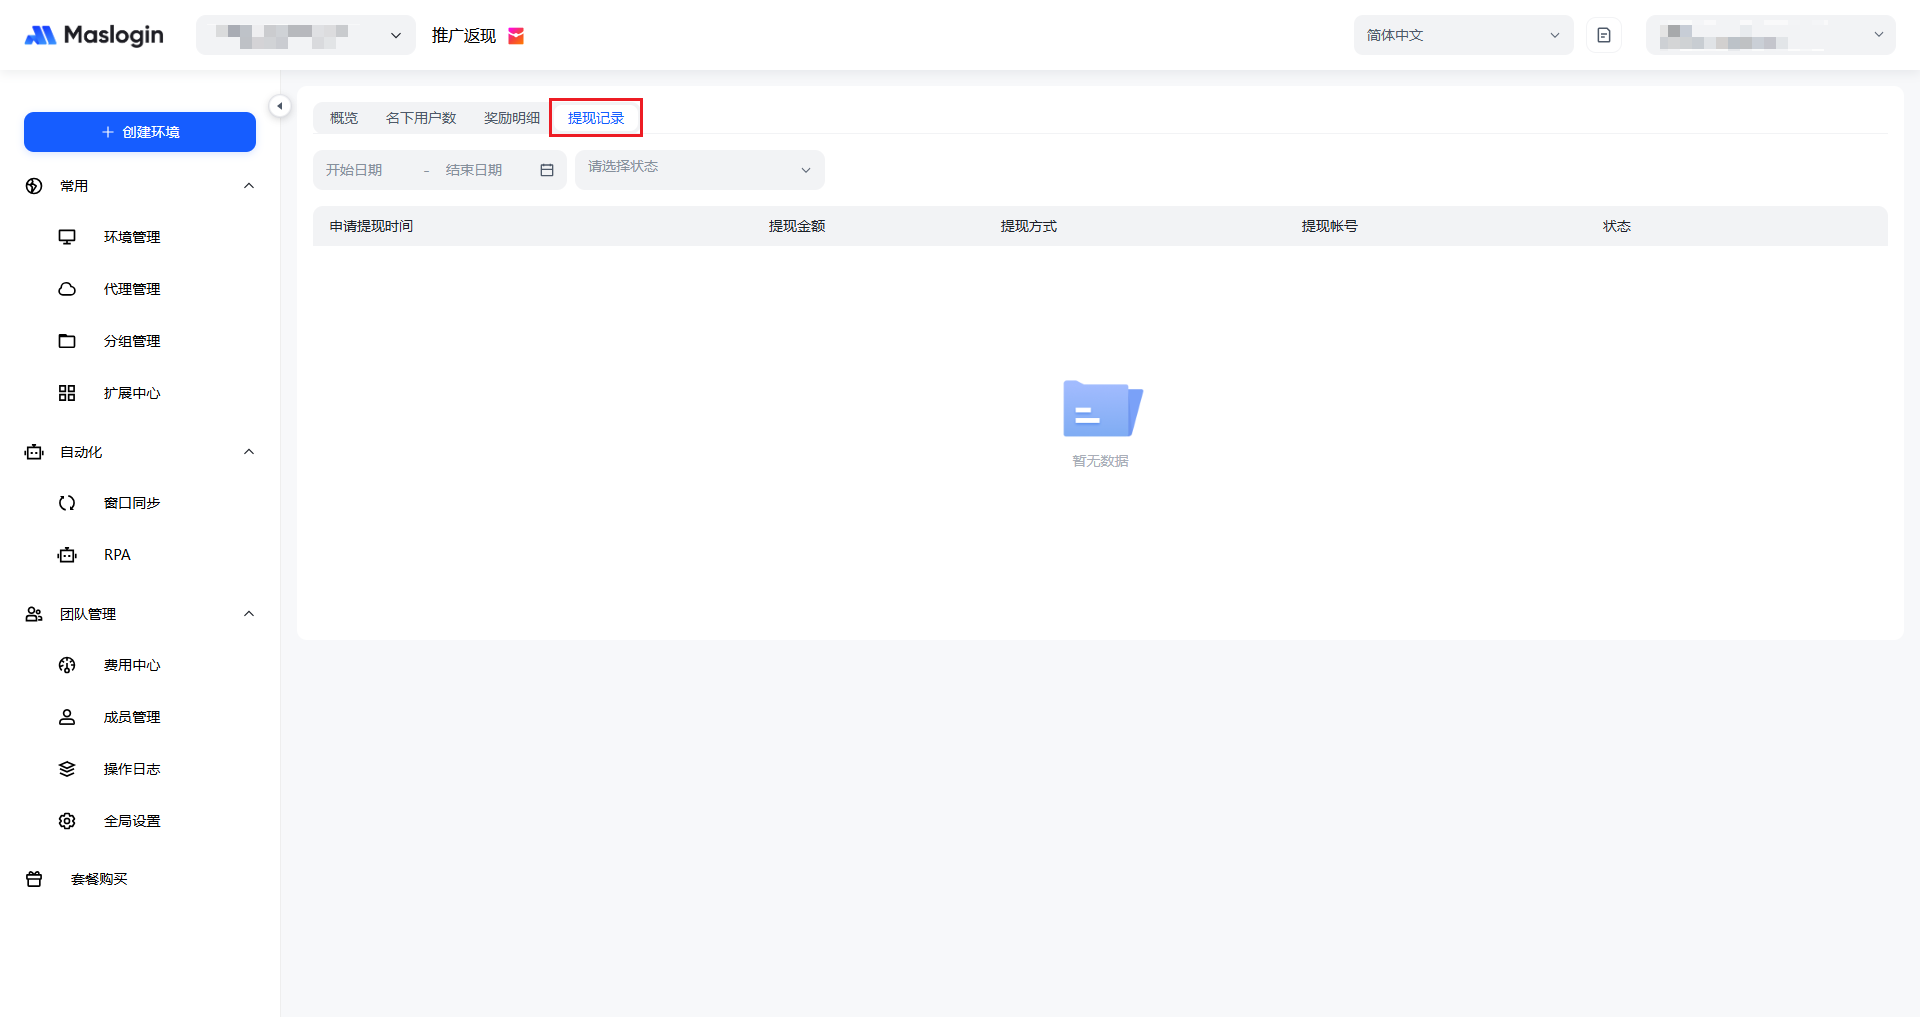Screen dimensions: 1920x1017
Task: Click the extension center grid icon
Action: pos(67,393)
